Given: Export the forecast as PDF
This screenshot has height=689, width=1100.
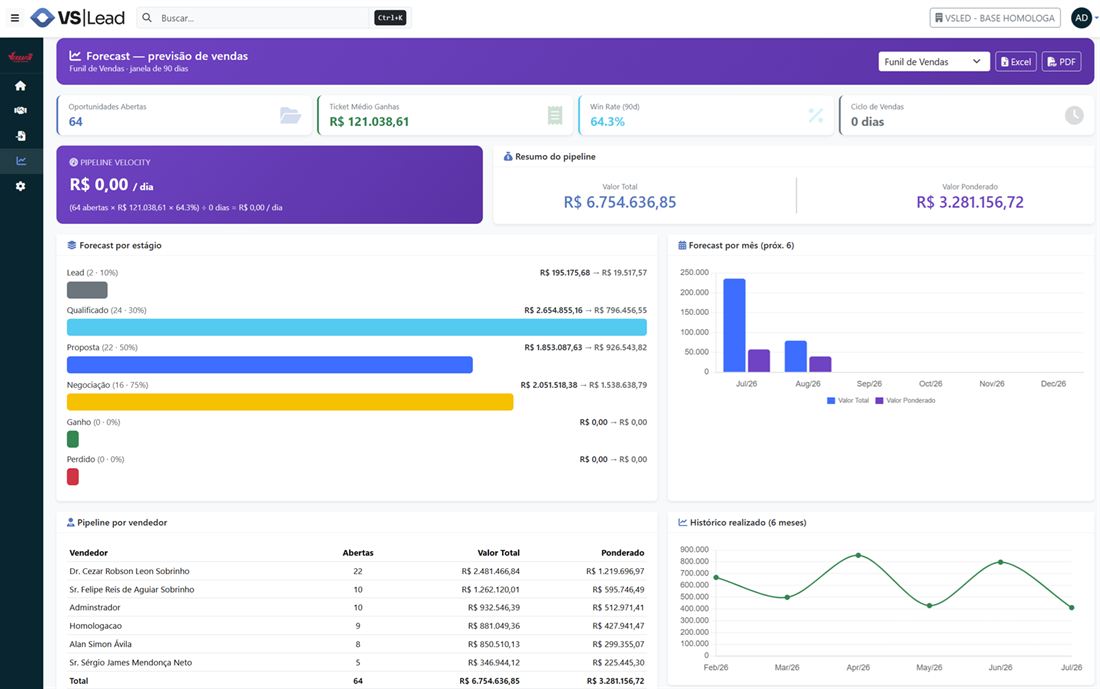Looking at the screenshot, I should (x=1061, y=62).
